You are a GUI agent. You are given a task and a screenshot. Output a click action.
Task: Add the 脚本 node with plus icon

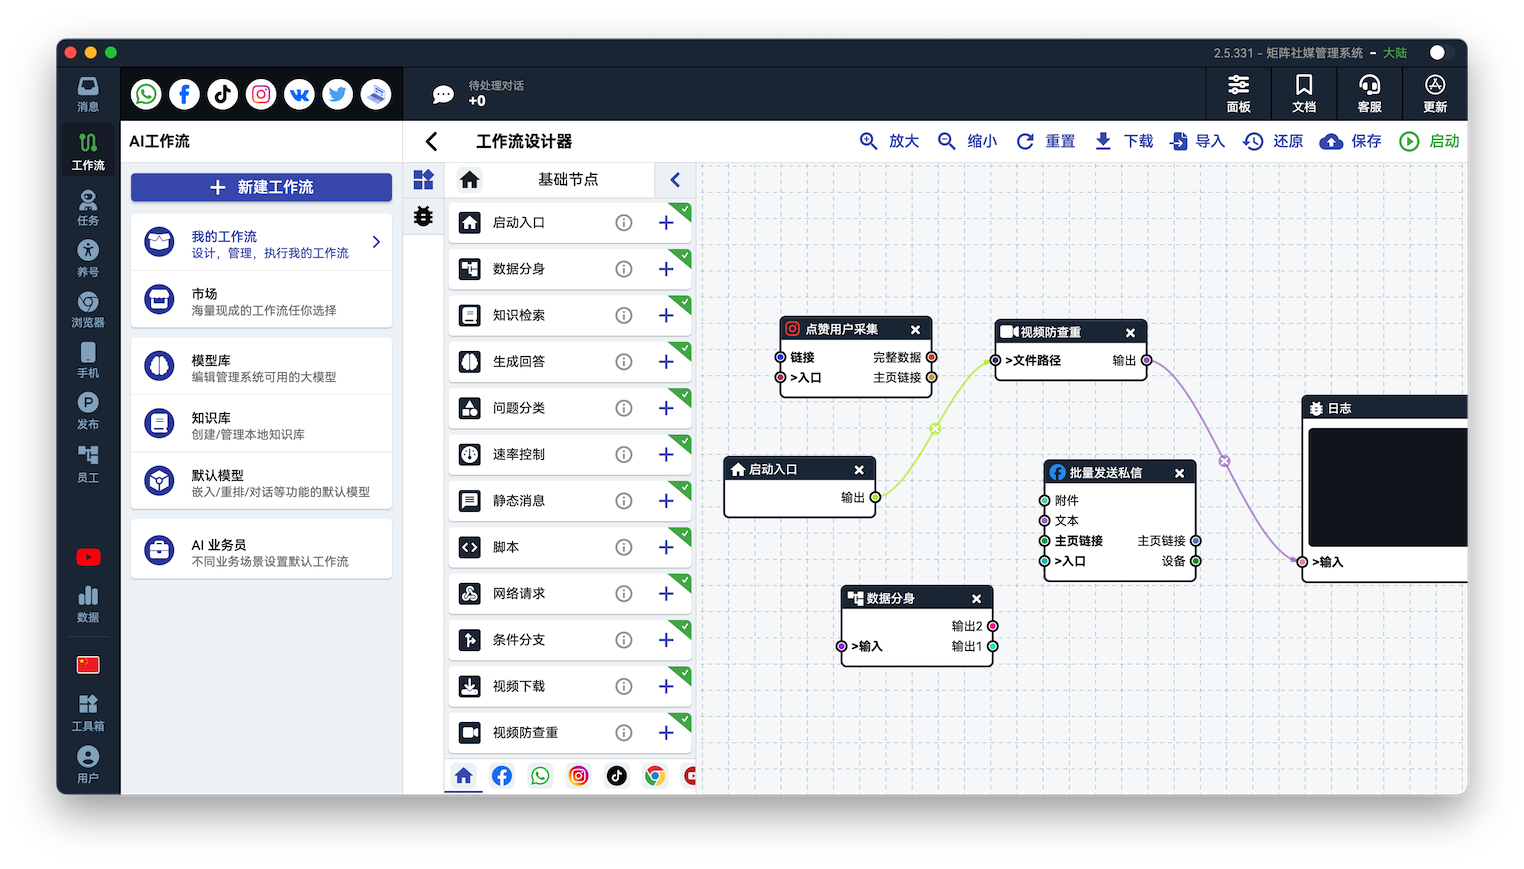pos(666,547)
